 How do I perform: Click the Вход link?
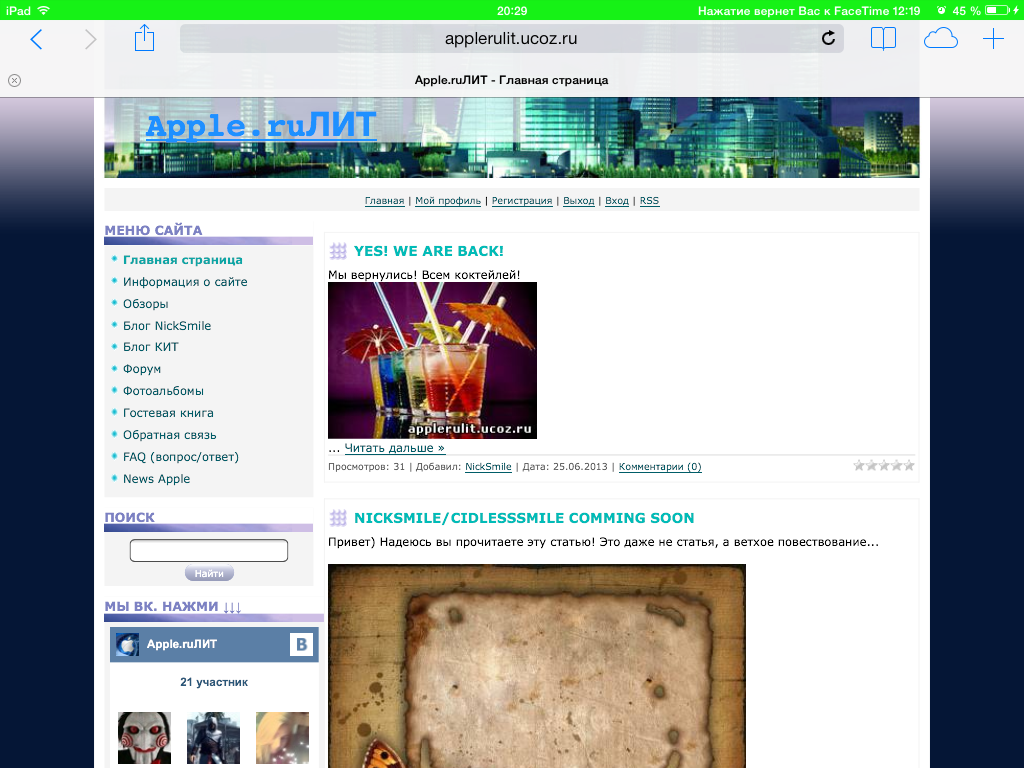pyautogui.click(x=616, y=200)
